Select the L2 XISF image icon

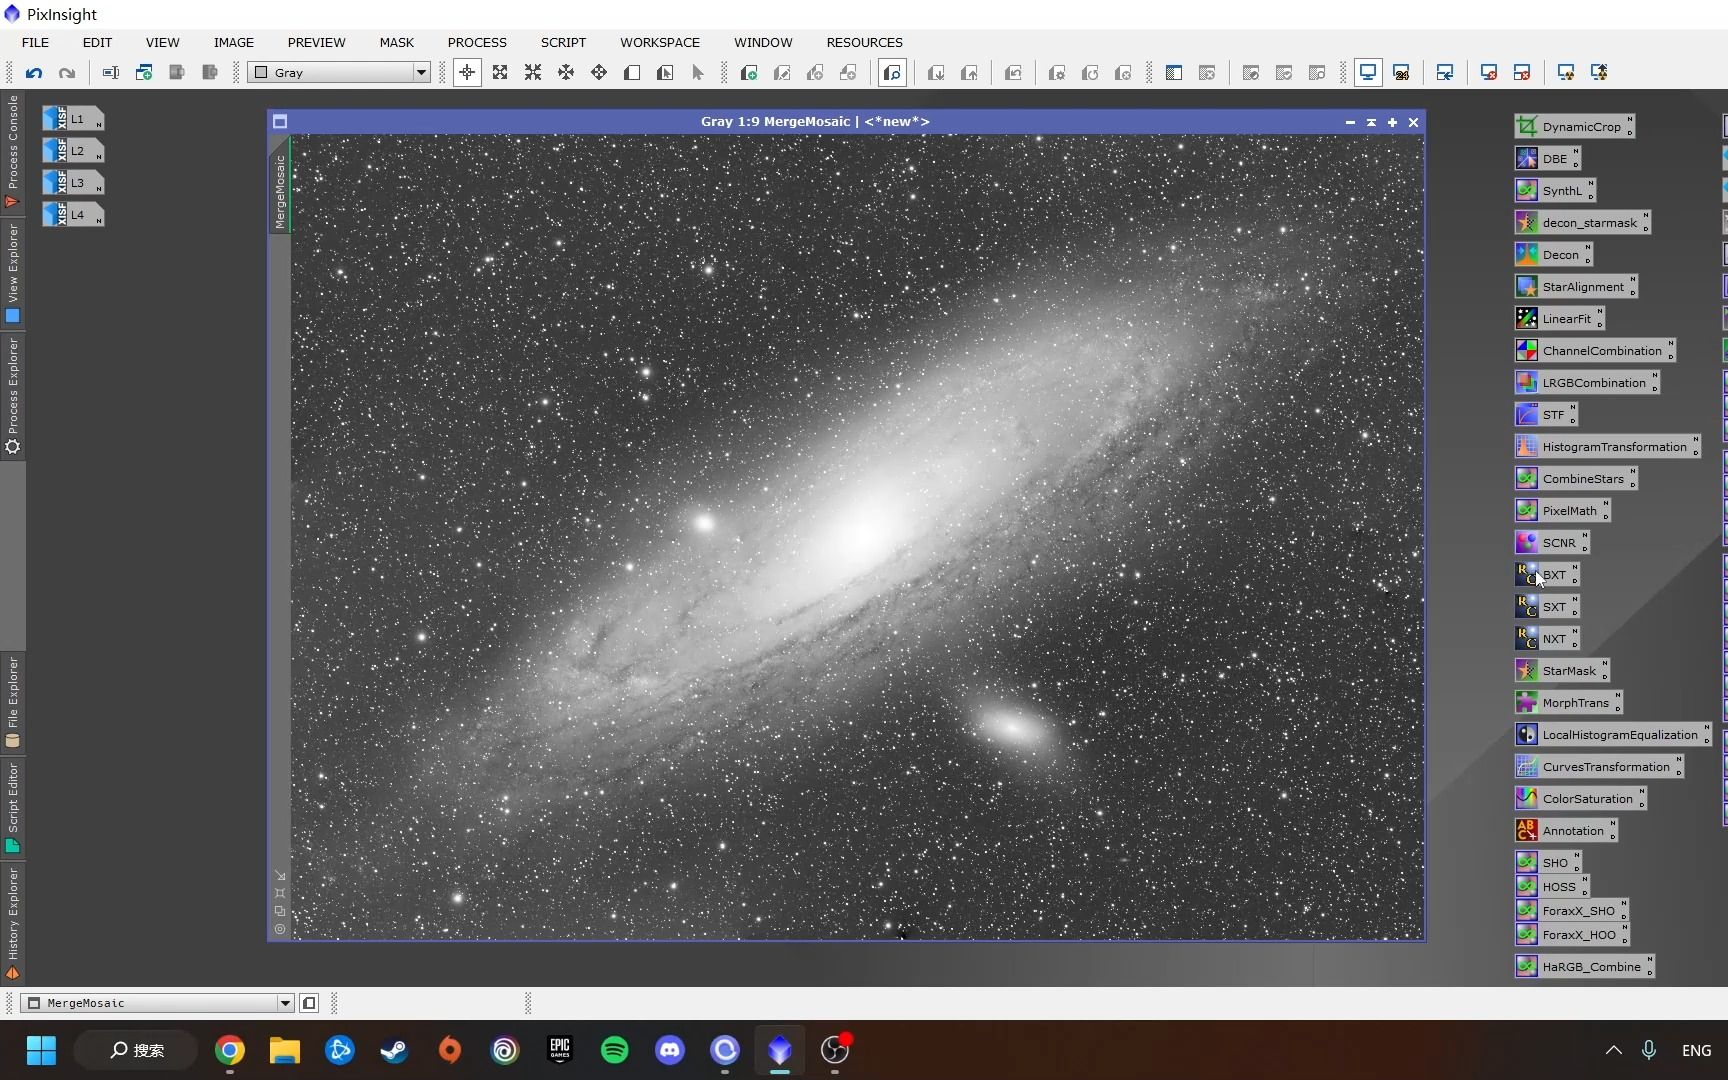73,151
